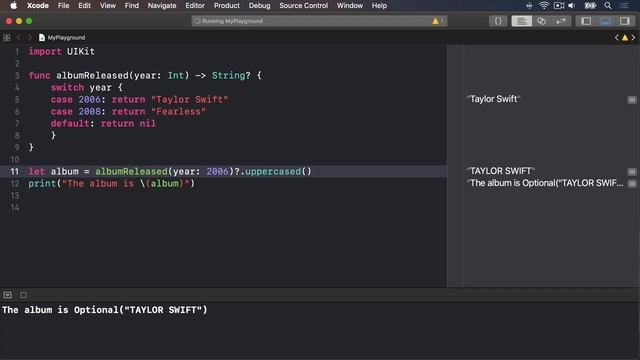Show Quick Look for "Taylor Swift" result
The width and height of the screenshot is (640, 360).
tap(632, 100)
